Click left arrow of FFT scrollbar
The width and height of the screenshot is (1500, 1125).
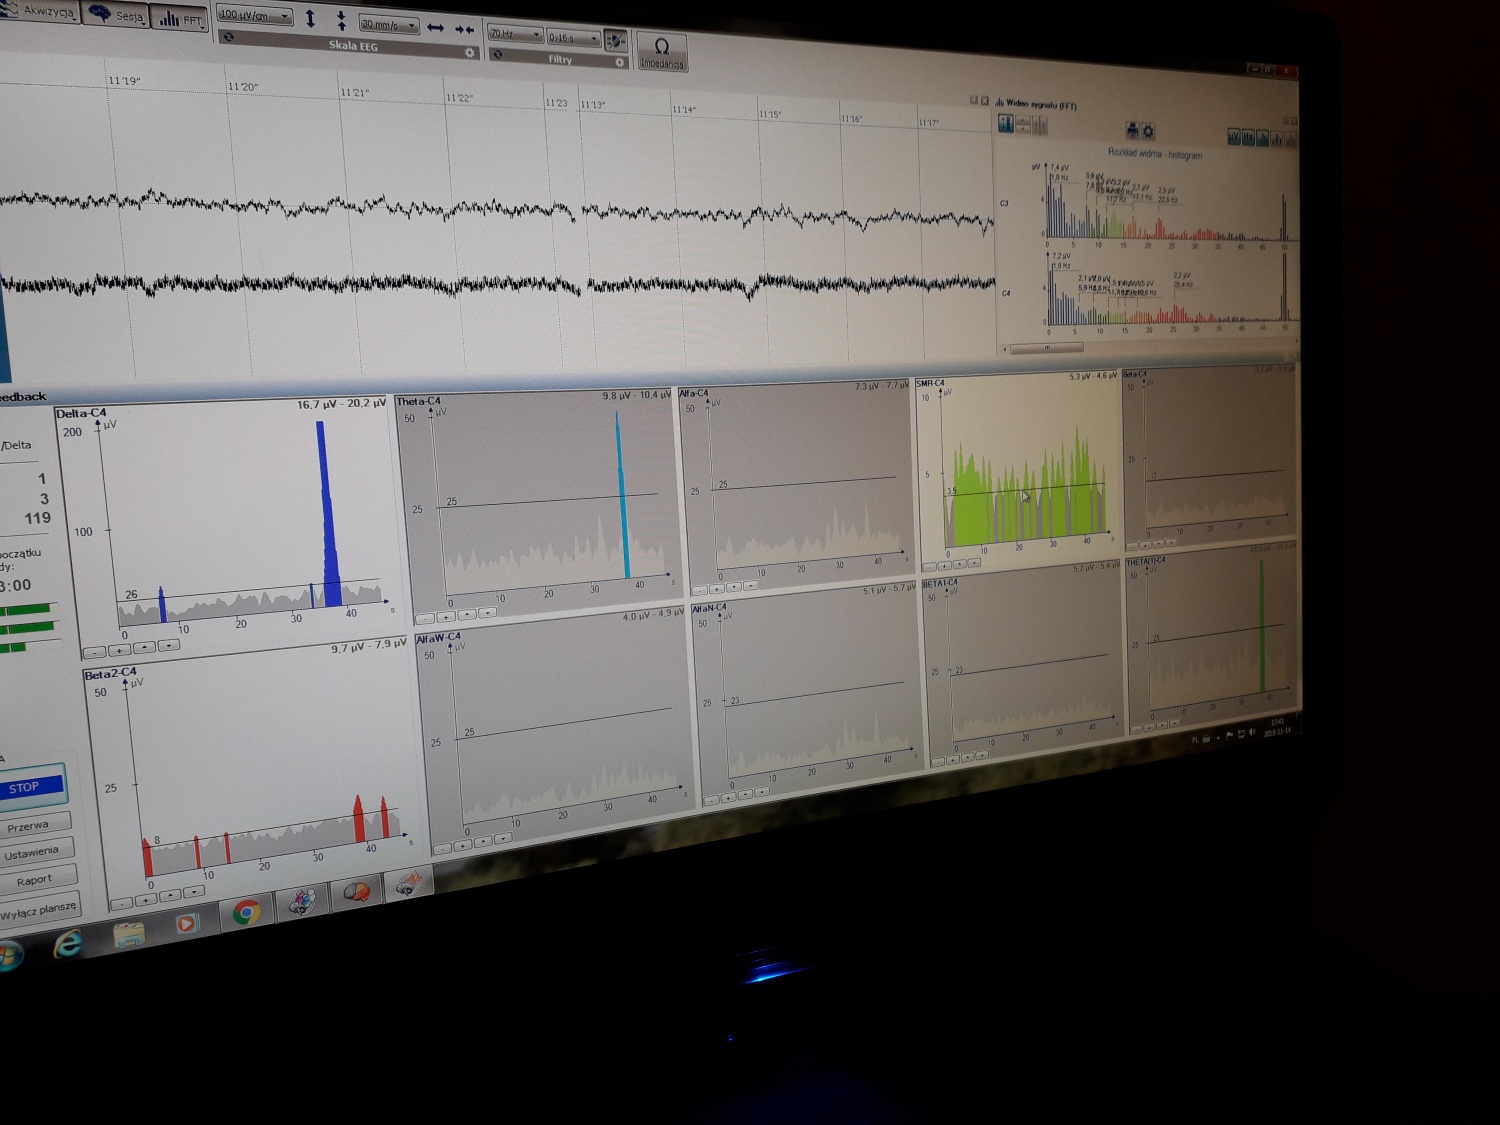(x=1005, y=349)
